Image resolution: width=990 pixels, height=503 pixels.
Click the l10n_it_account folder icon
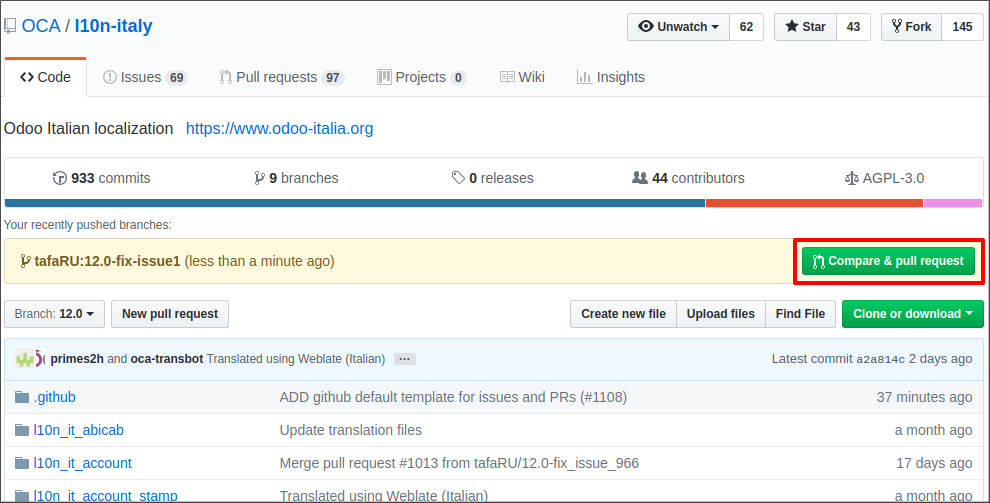pos(22,463)
